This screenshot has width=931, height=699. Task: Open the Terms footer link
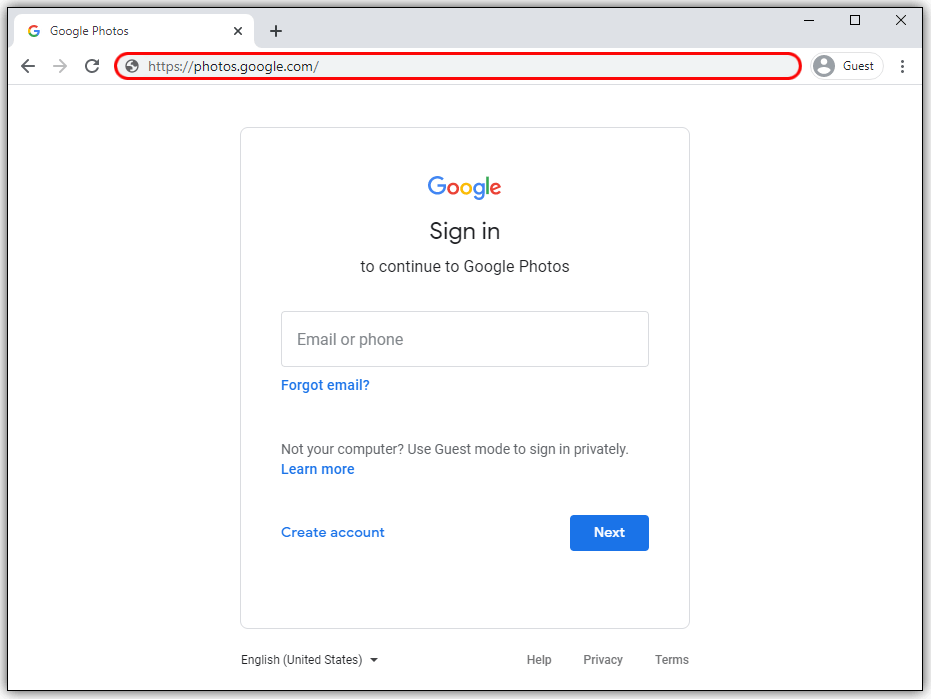[x=672, y=660]
